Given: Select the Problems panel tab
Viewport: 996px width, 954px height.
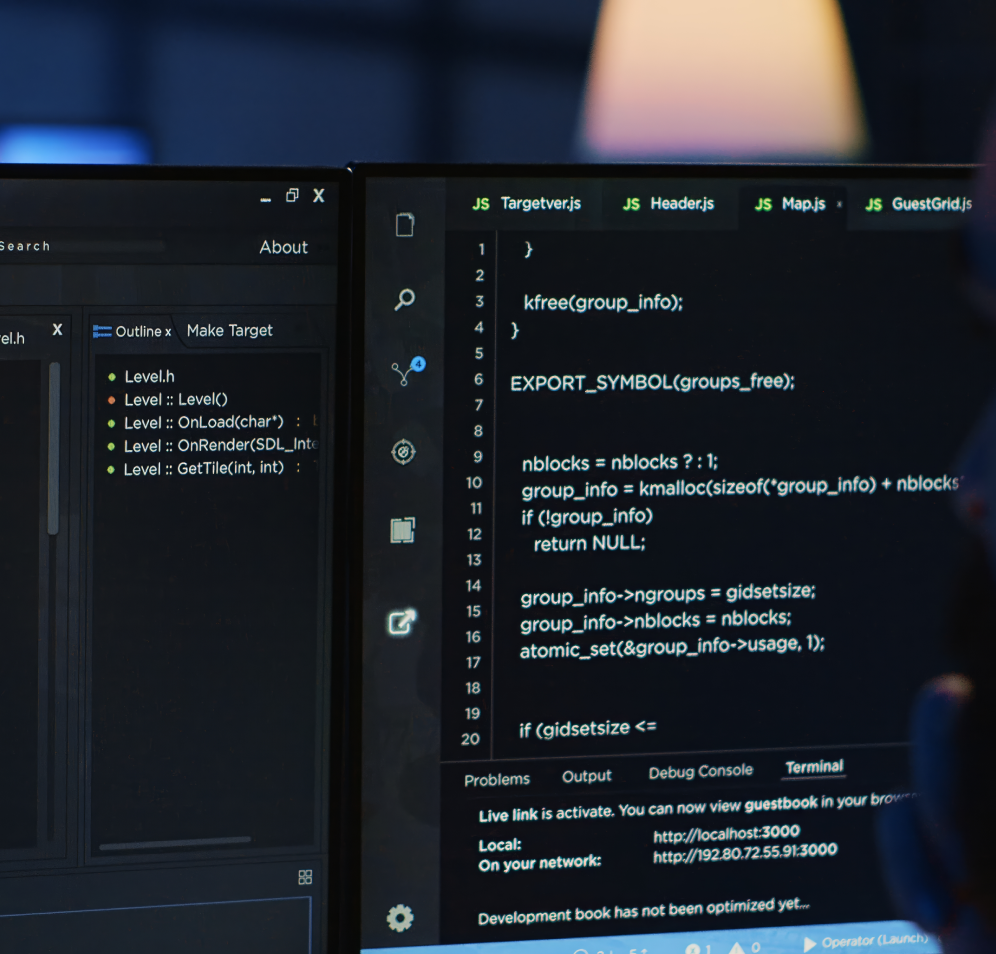Looking at the screenshot, I should tap(497, 779).
